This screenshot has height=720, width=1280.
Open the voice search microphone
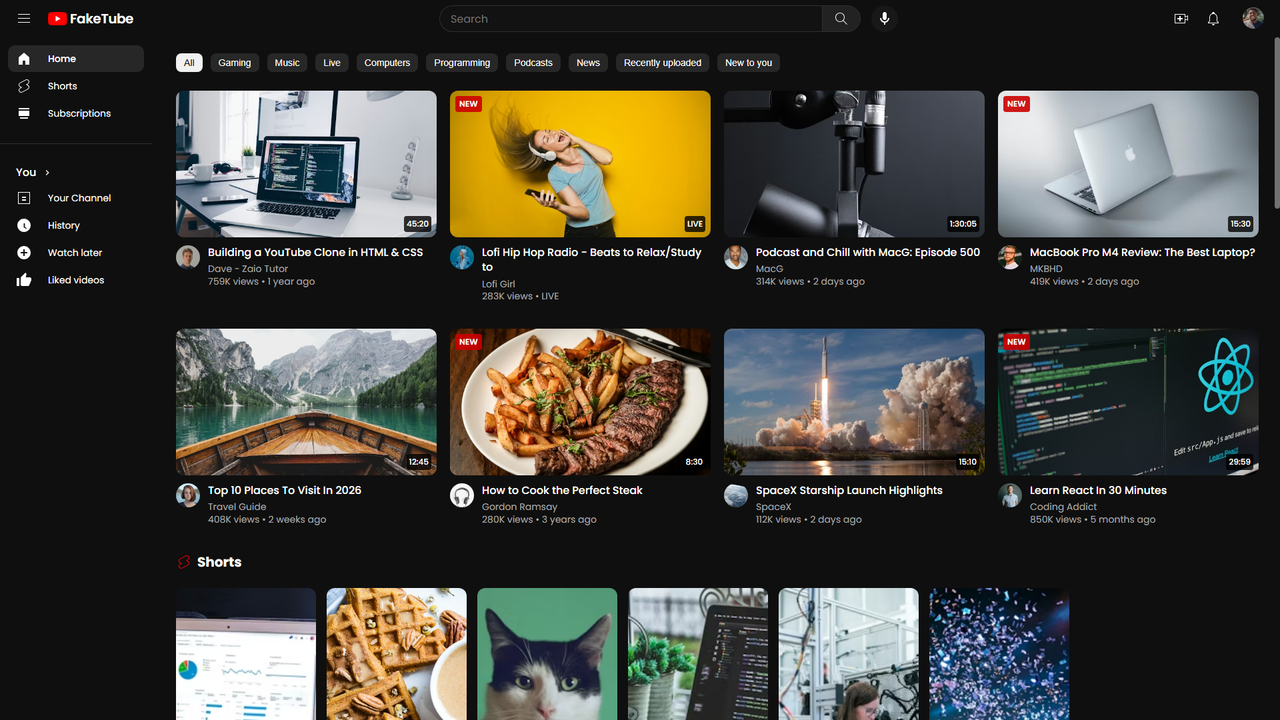[x=884, y=18]
